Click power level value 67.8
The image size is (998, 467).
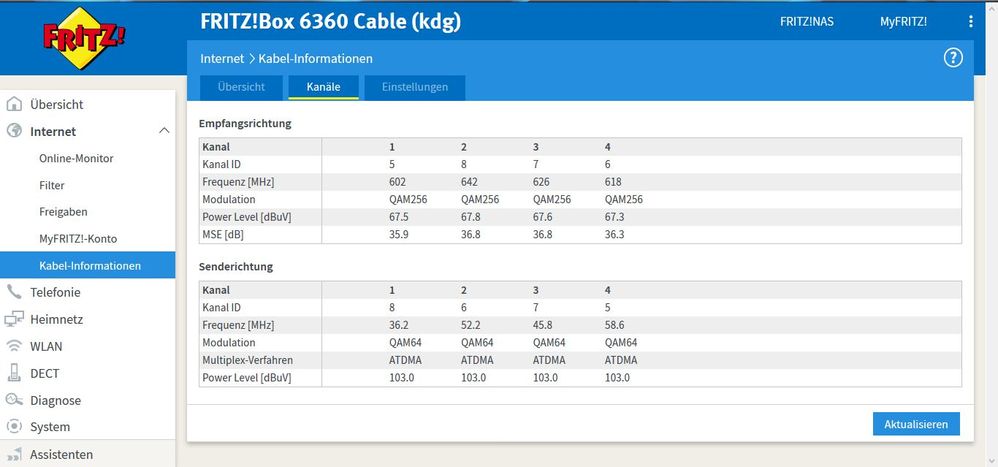pyautogui.click(x=470, y=217)
